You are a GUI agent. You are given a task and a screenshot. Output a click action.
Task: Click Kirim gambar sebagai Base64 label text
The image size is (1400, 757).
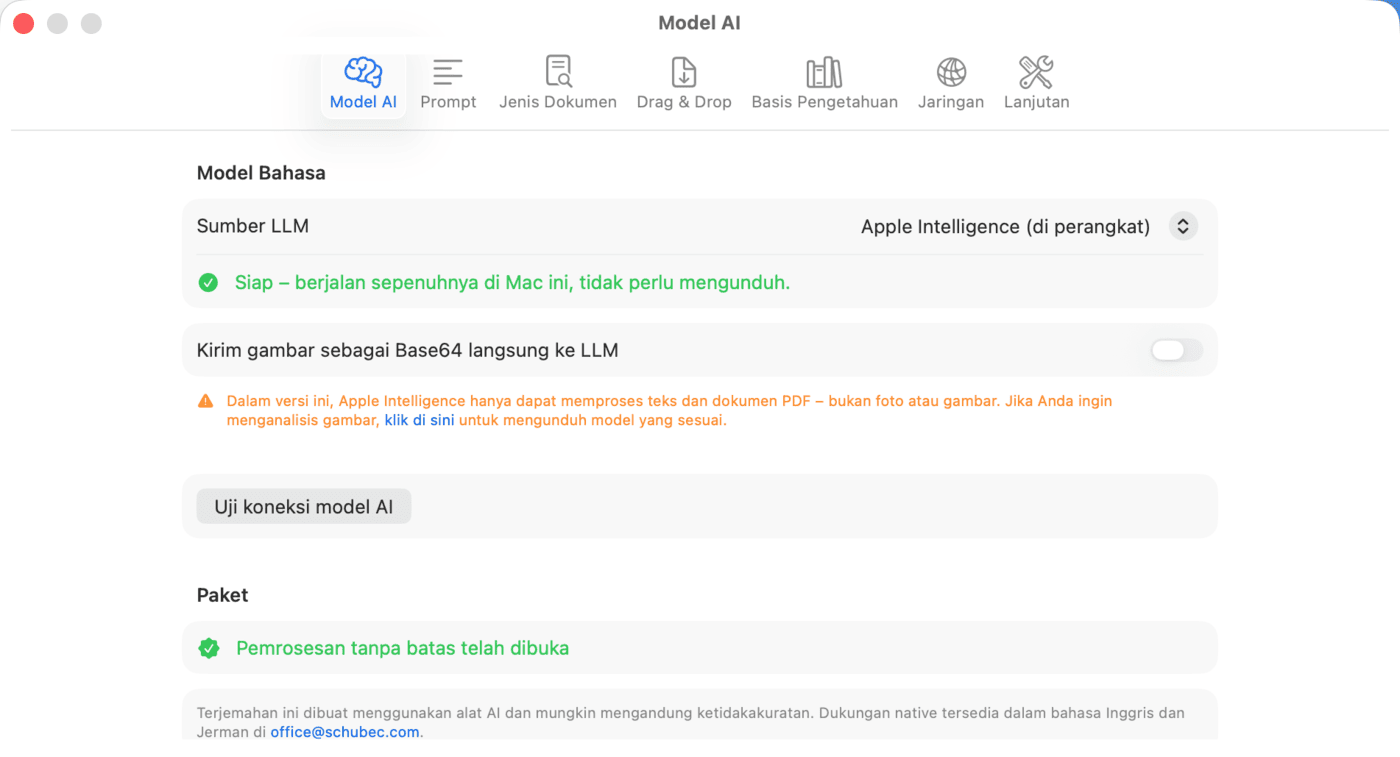[408, 350]
